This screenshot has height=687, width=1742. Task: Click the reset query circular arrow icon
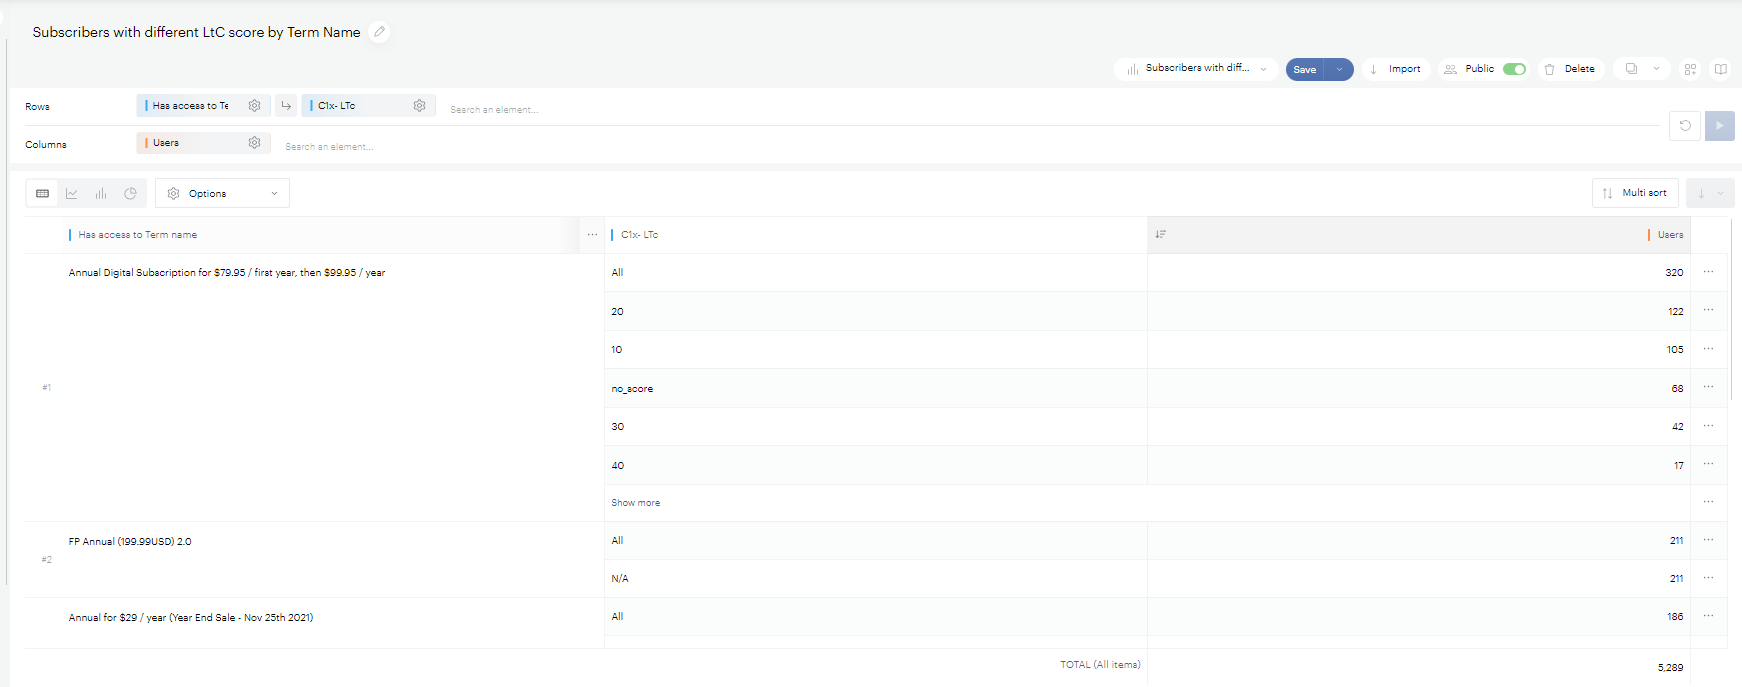point(1685,126)
